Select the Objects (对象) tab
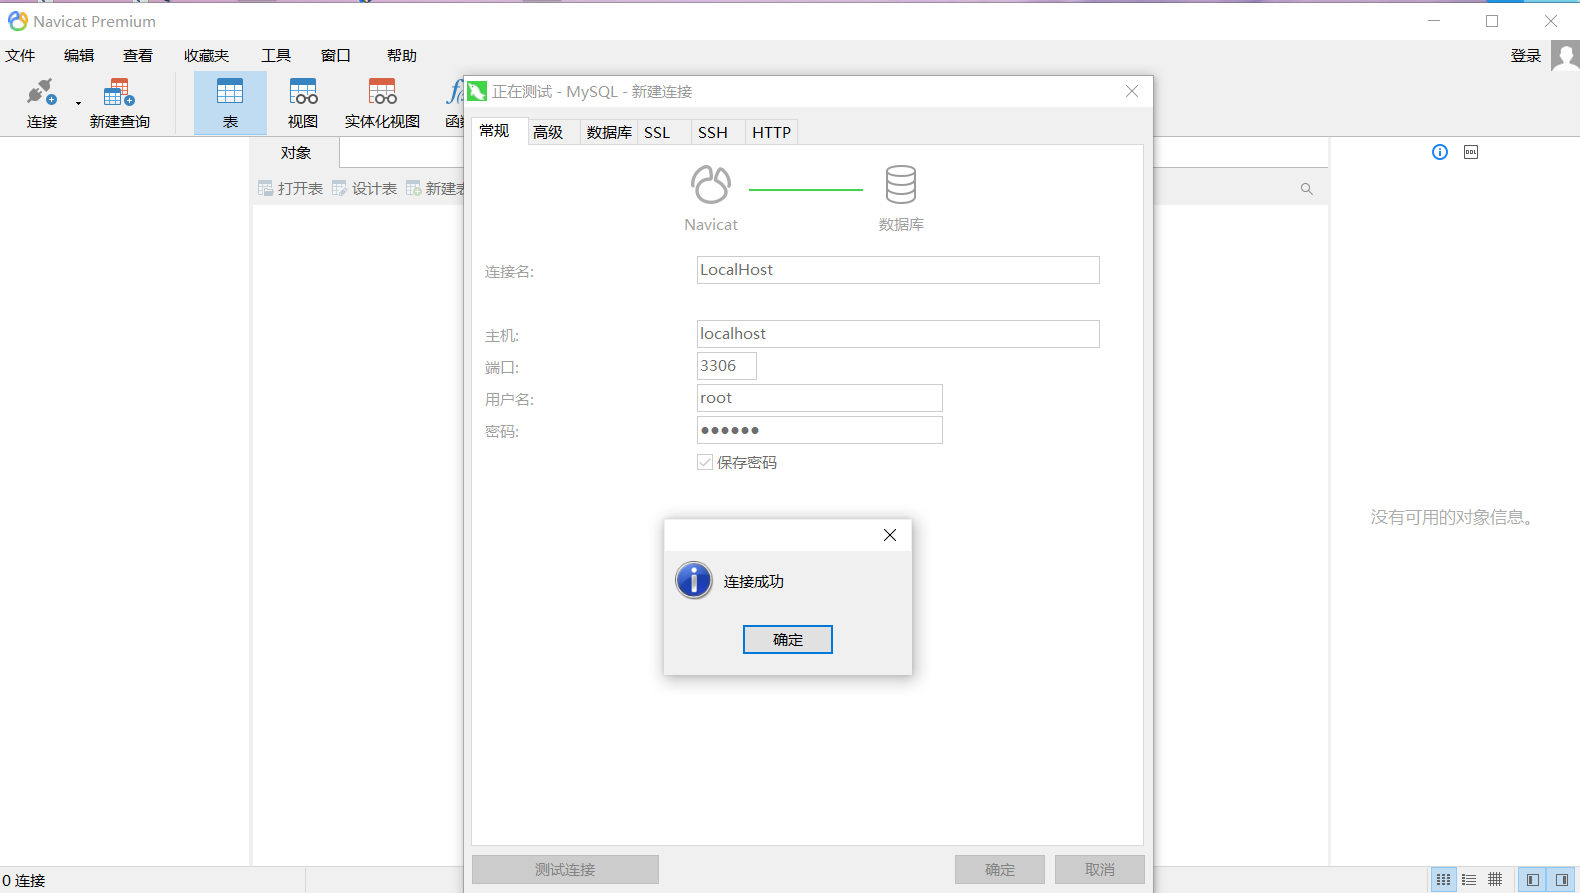The height and width of the screenshot is (893, 1580). (296, 153)
